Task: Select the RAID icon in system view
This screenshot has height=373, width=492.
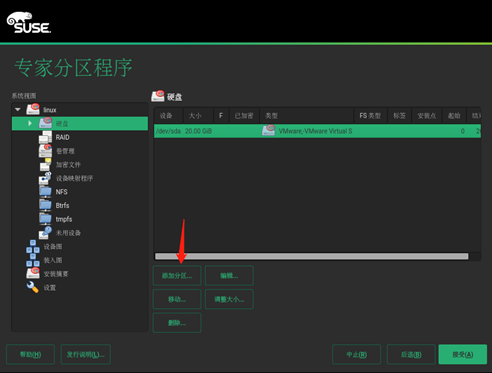Action: pyautogui.click(x=45, y=137)
